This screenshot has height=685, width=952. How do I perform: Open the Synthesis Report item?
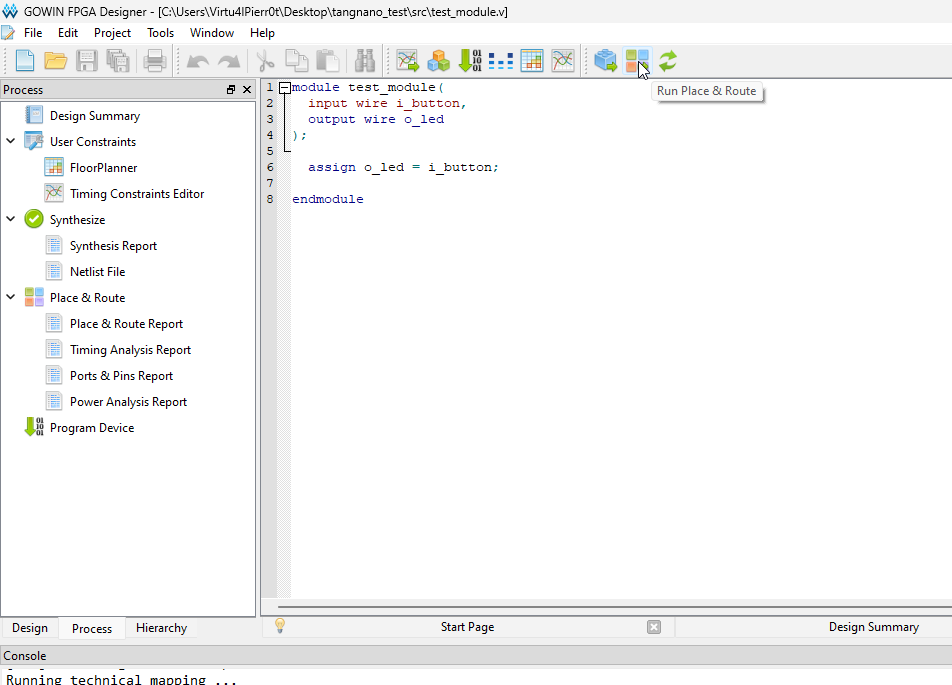pyautogui.click(x=113, y=246)
